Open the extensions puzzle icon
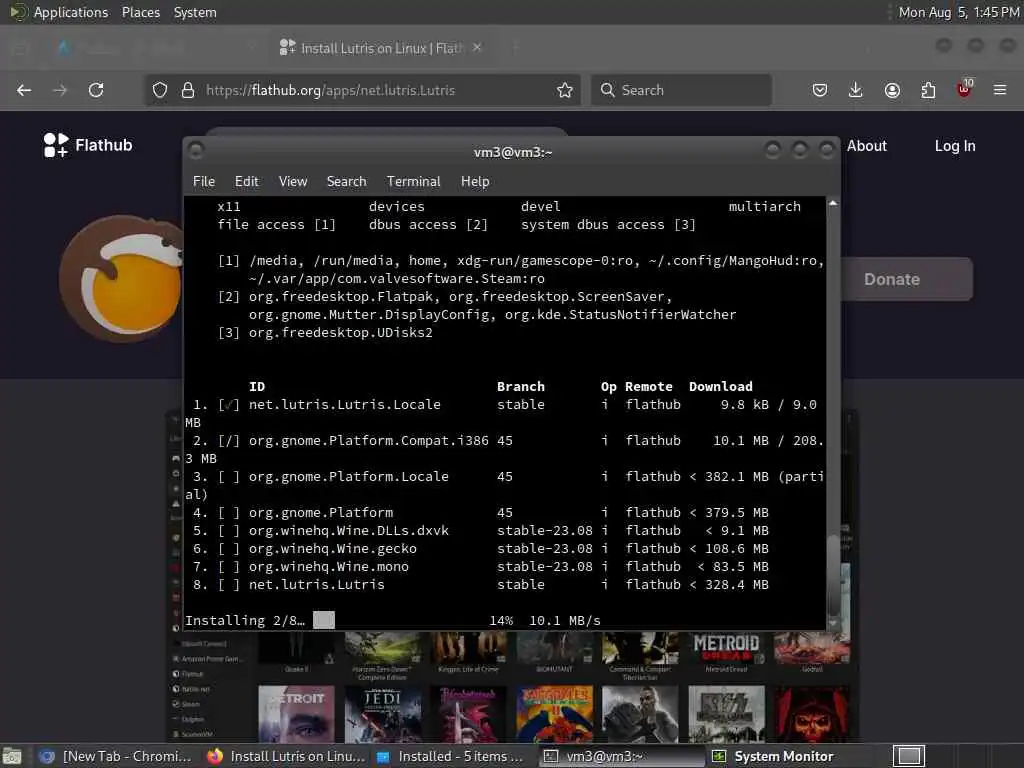1024x768 pixels. (928, 90)
